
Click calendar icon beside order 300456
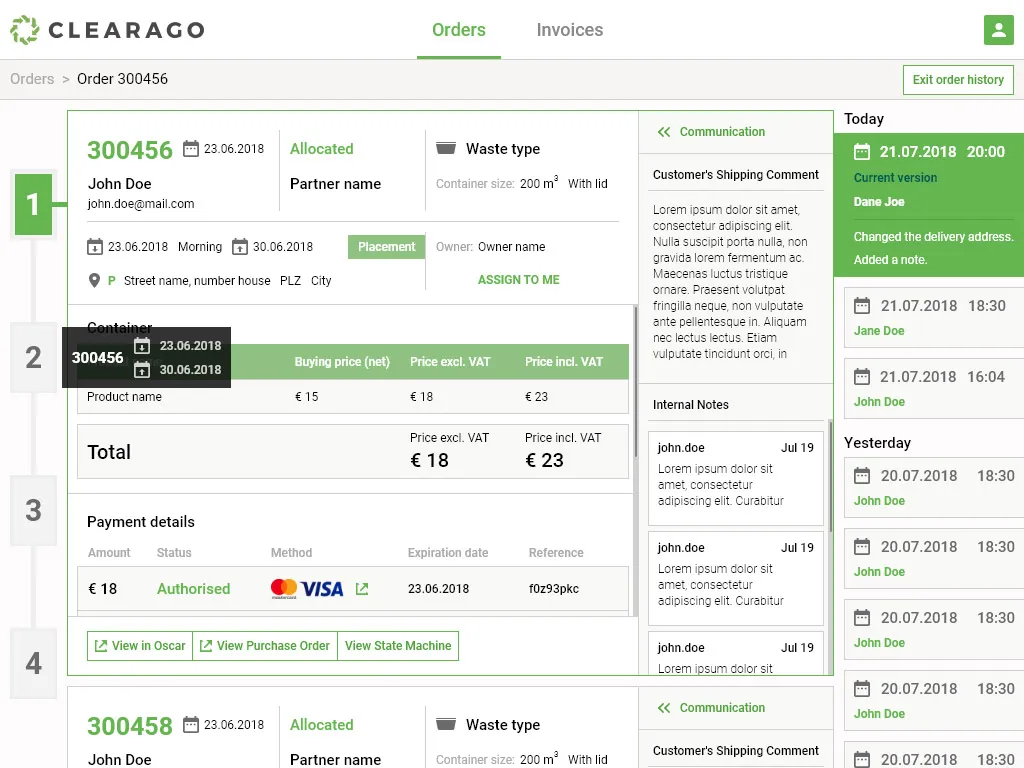coord(191,149)
